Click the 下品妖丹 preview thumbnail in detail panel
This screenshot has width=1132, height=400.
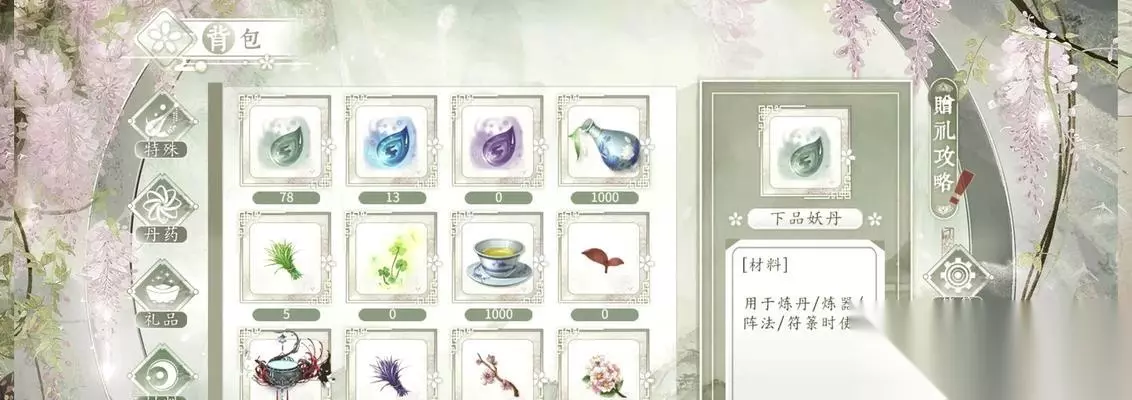coord(805,152)
